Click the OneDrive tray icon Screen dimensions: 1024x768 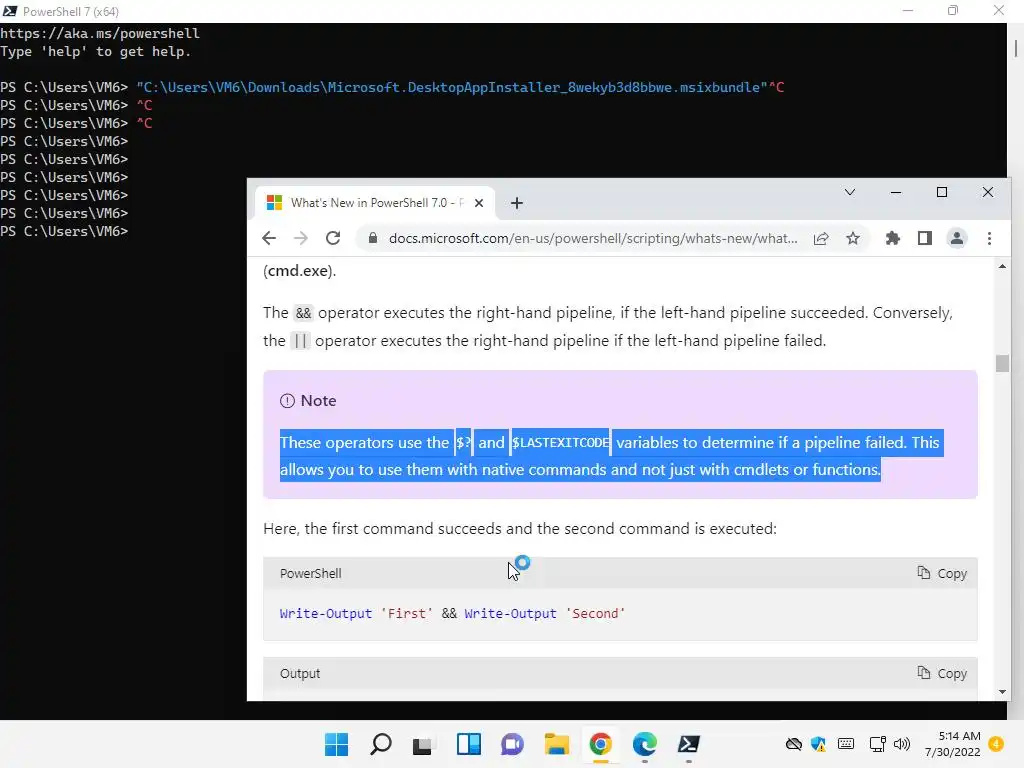click(x=793, y=744)
